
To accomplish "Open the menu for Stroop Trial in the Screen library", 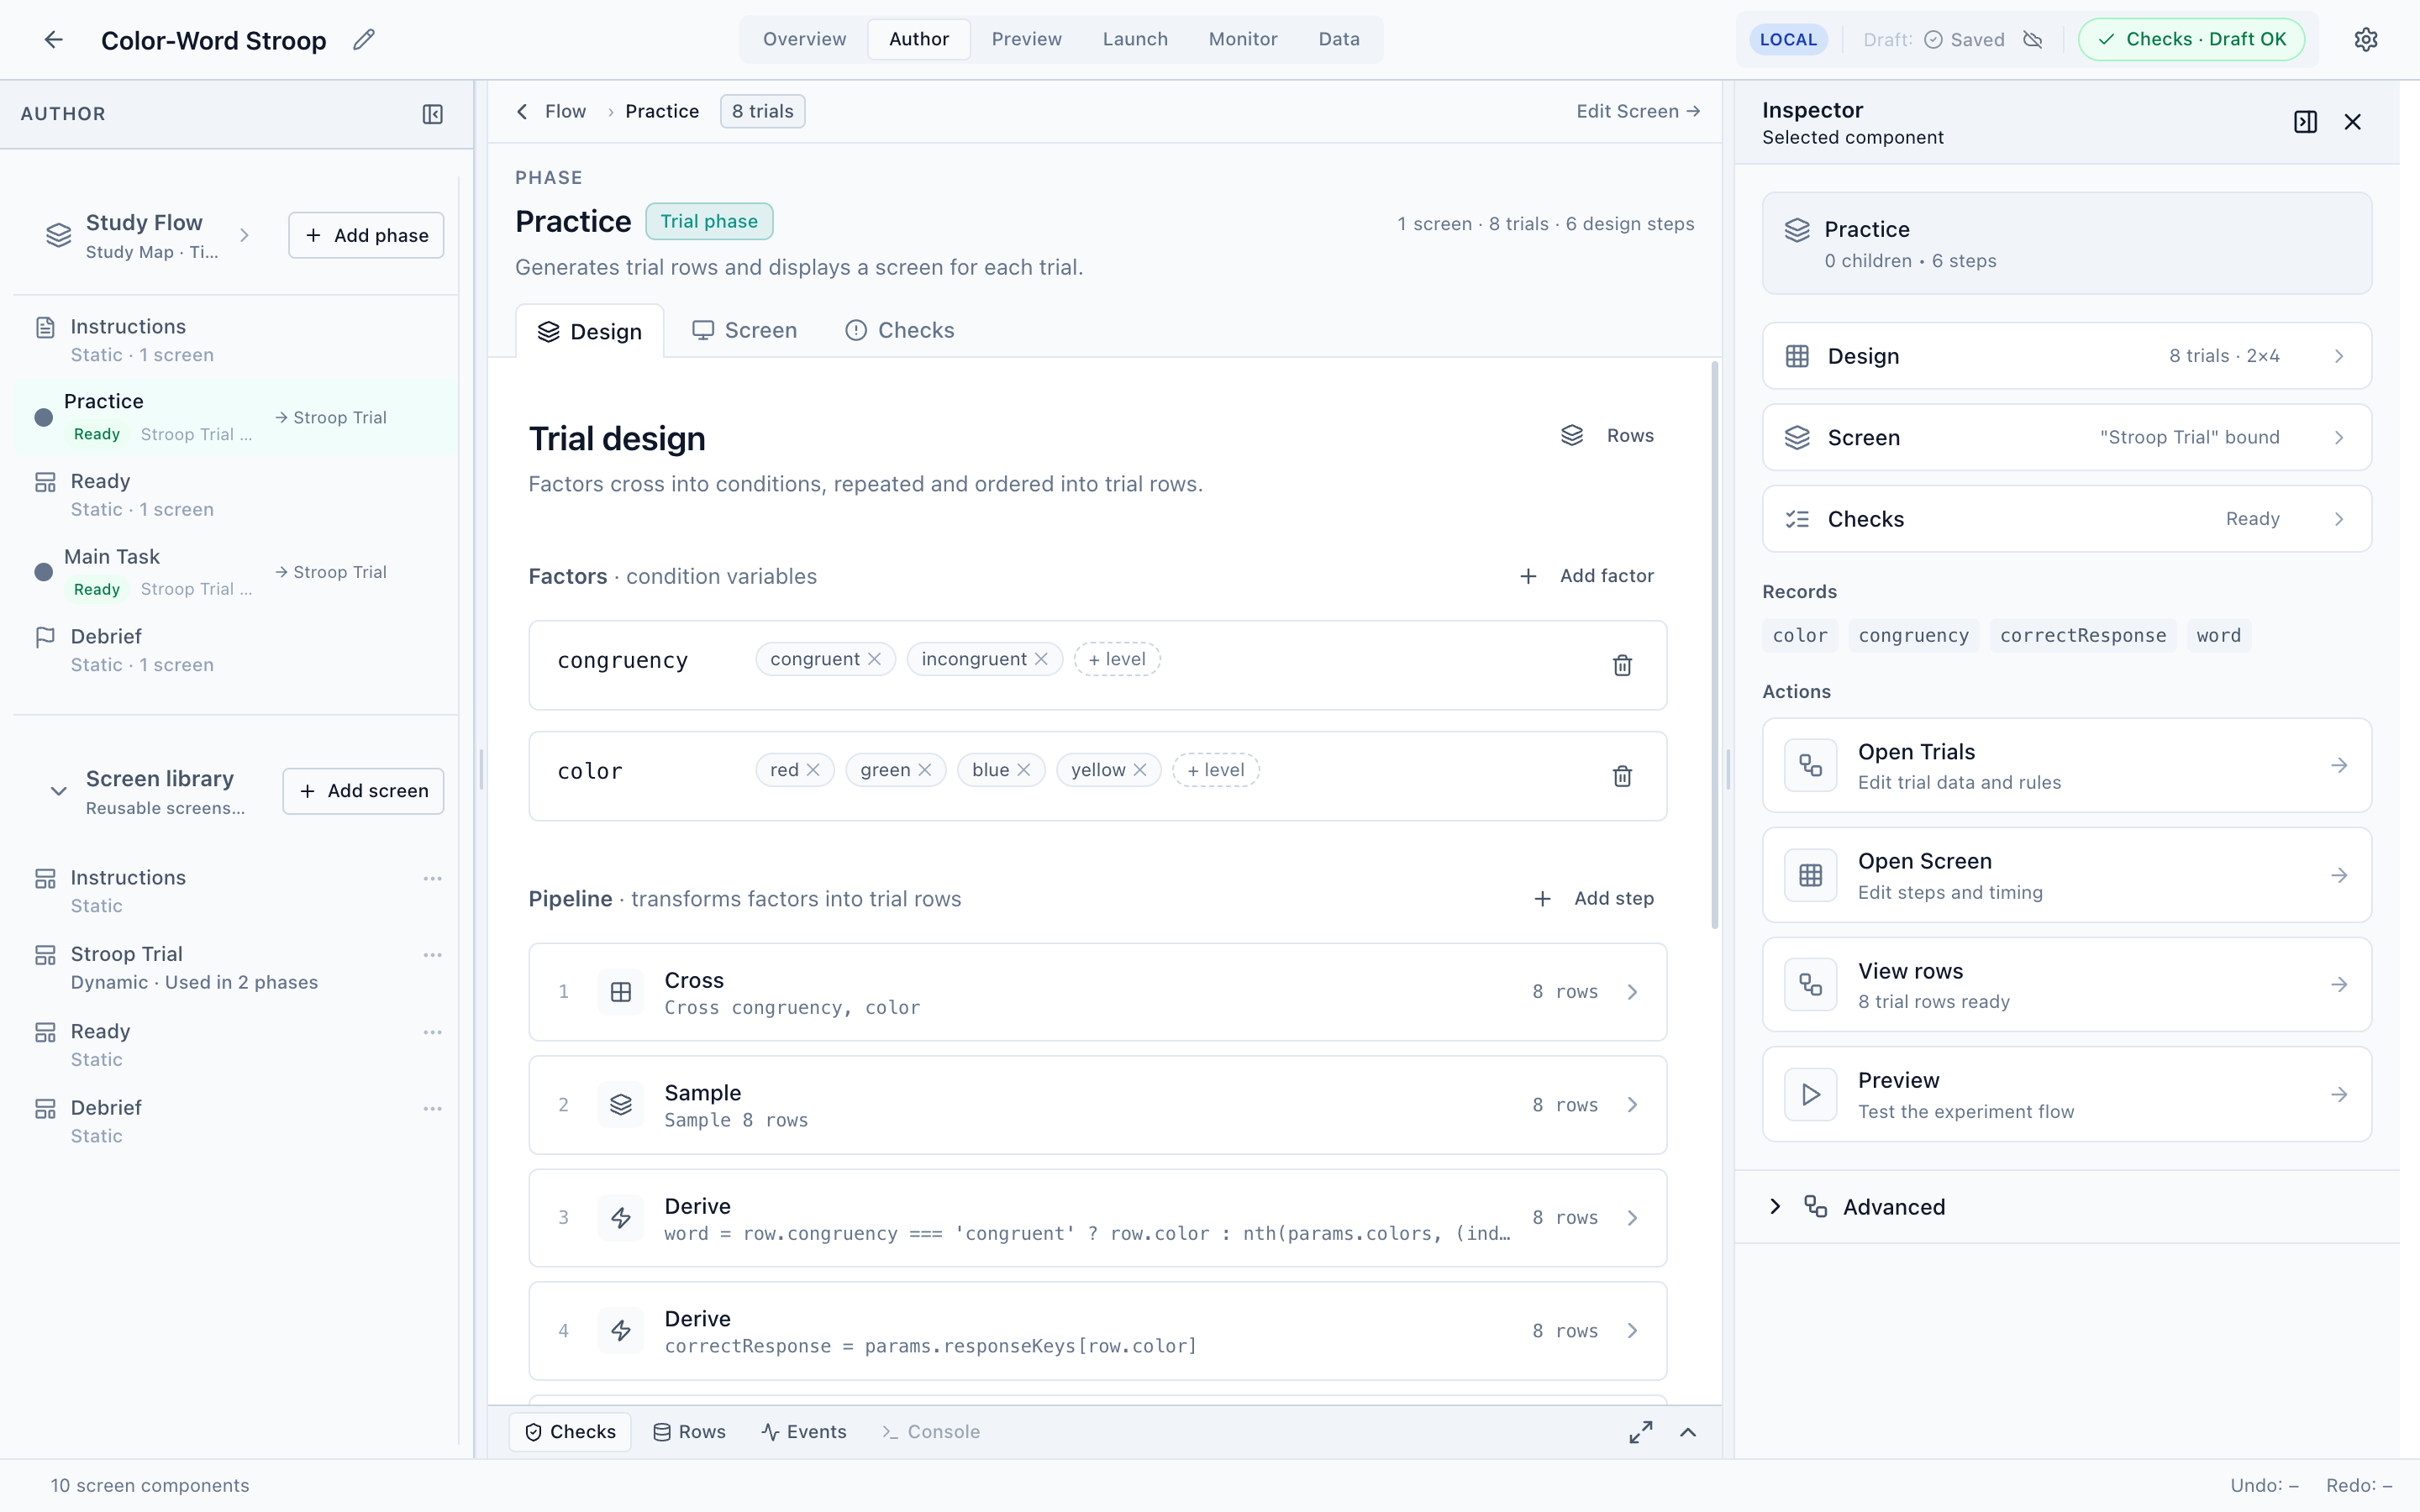I will tap(432, 955).
